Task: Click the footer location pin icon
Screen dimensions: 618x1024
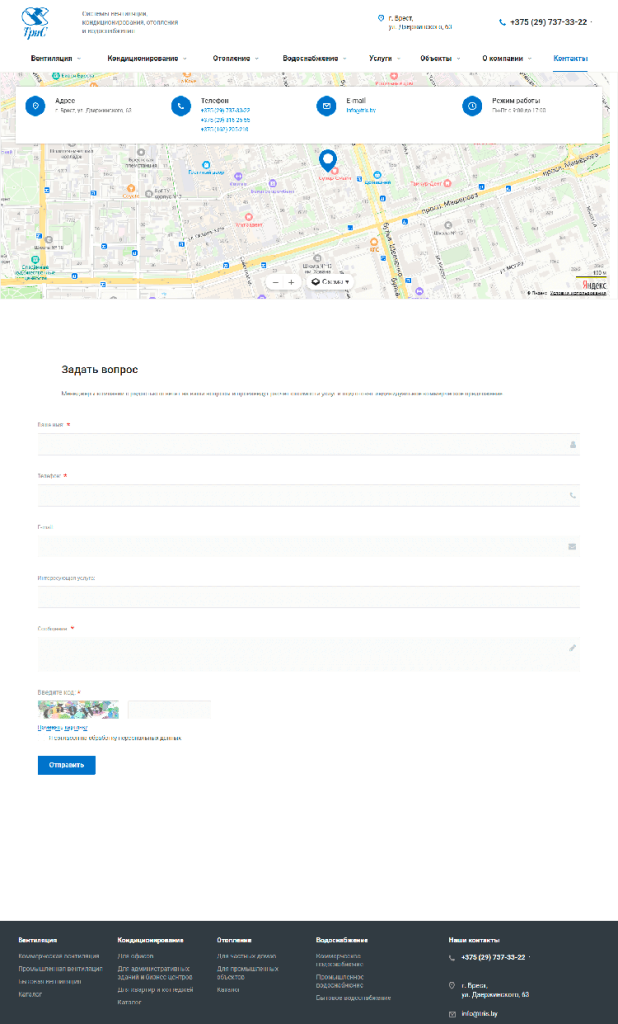Action: tap(452, 985)
